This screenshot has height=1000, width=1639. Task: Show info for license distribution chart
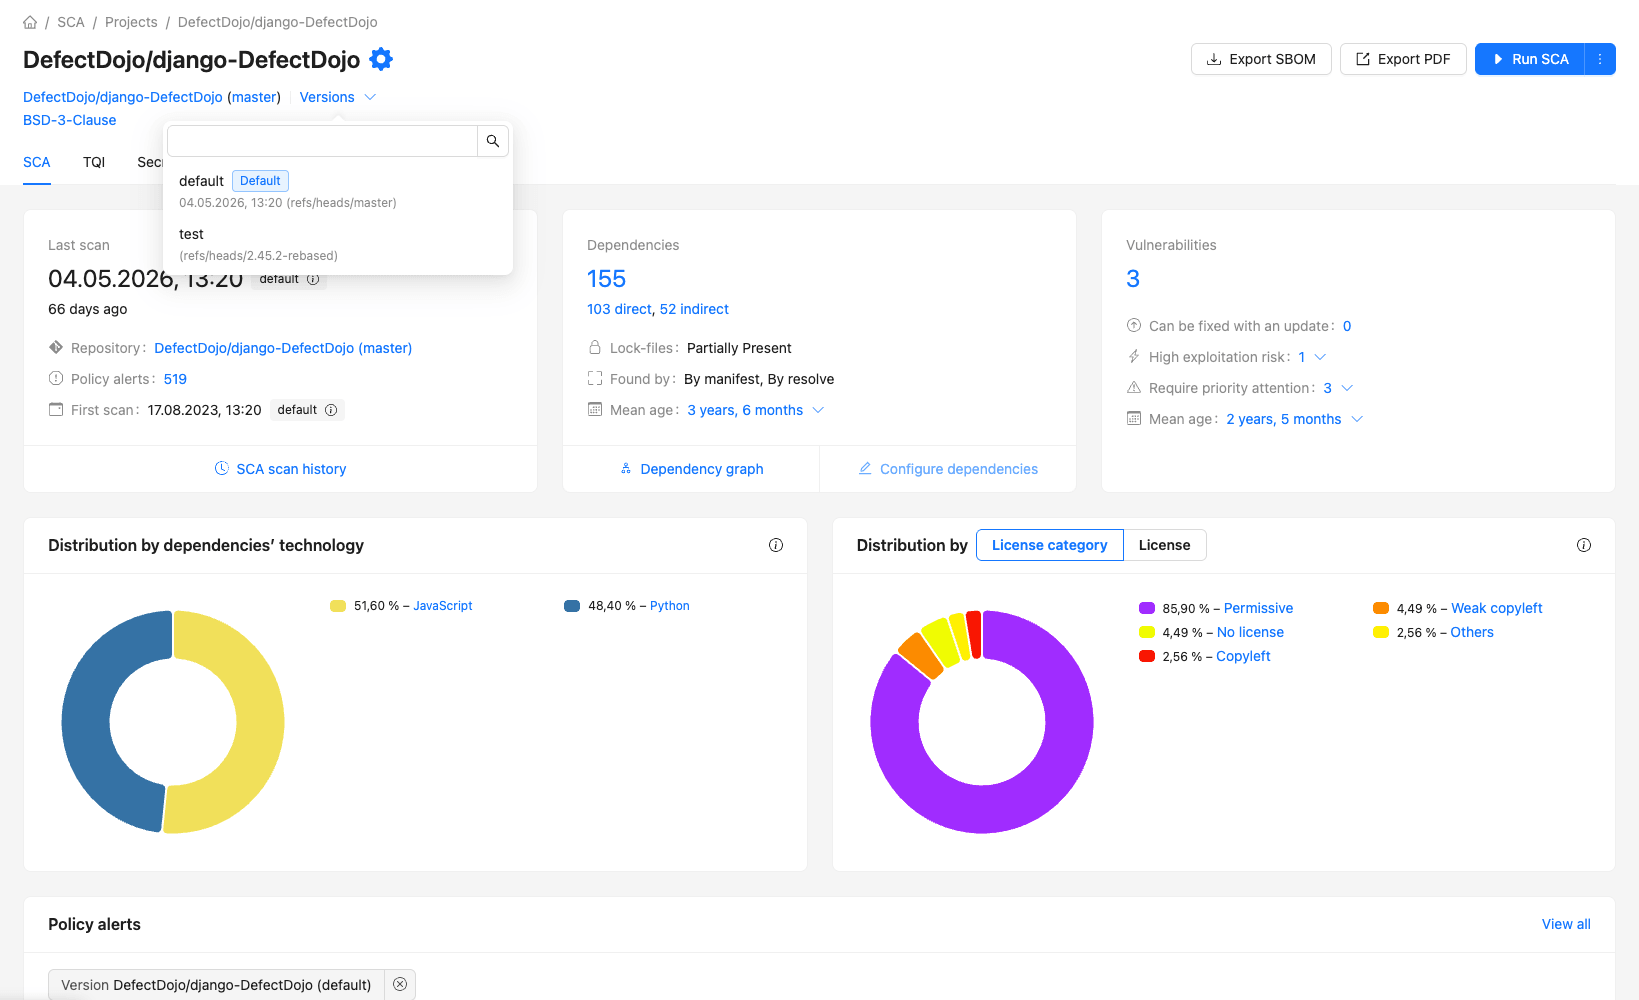1584,545
